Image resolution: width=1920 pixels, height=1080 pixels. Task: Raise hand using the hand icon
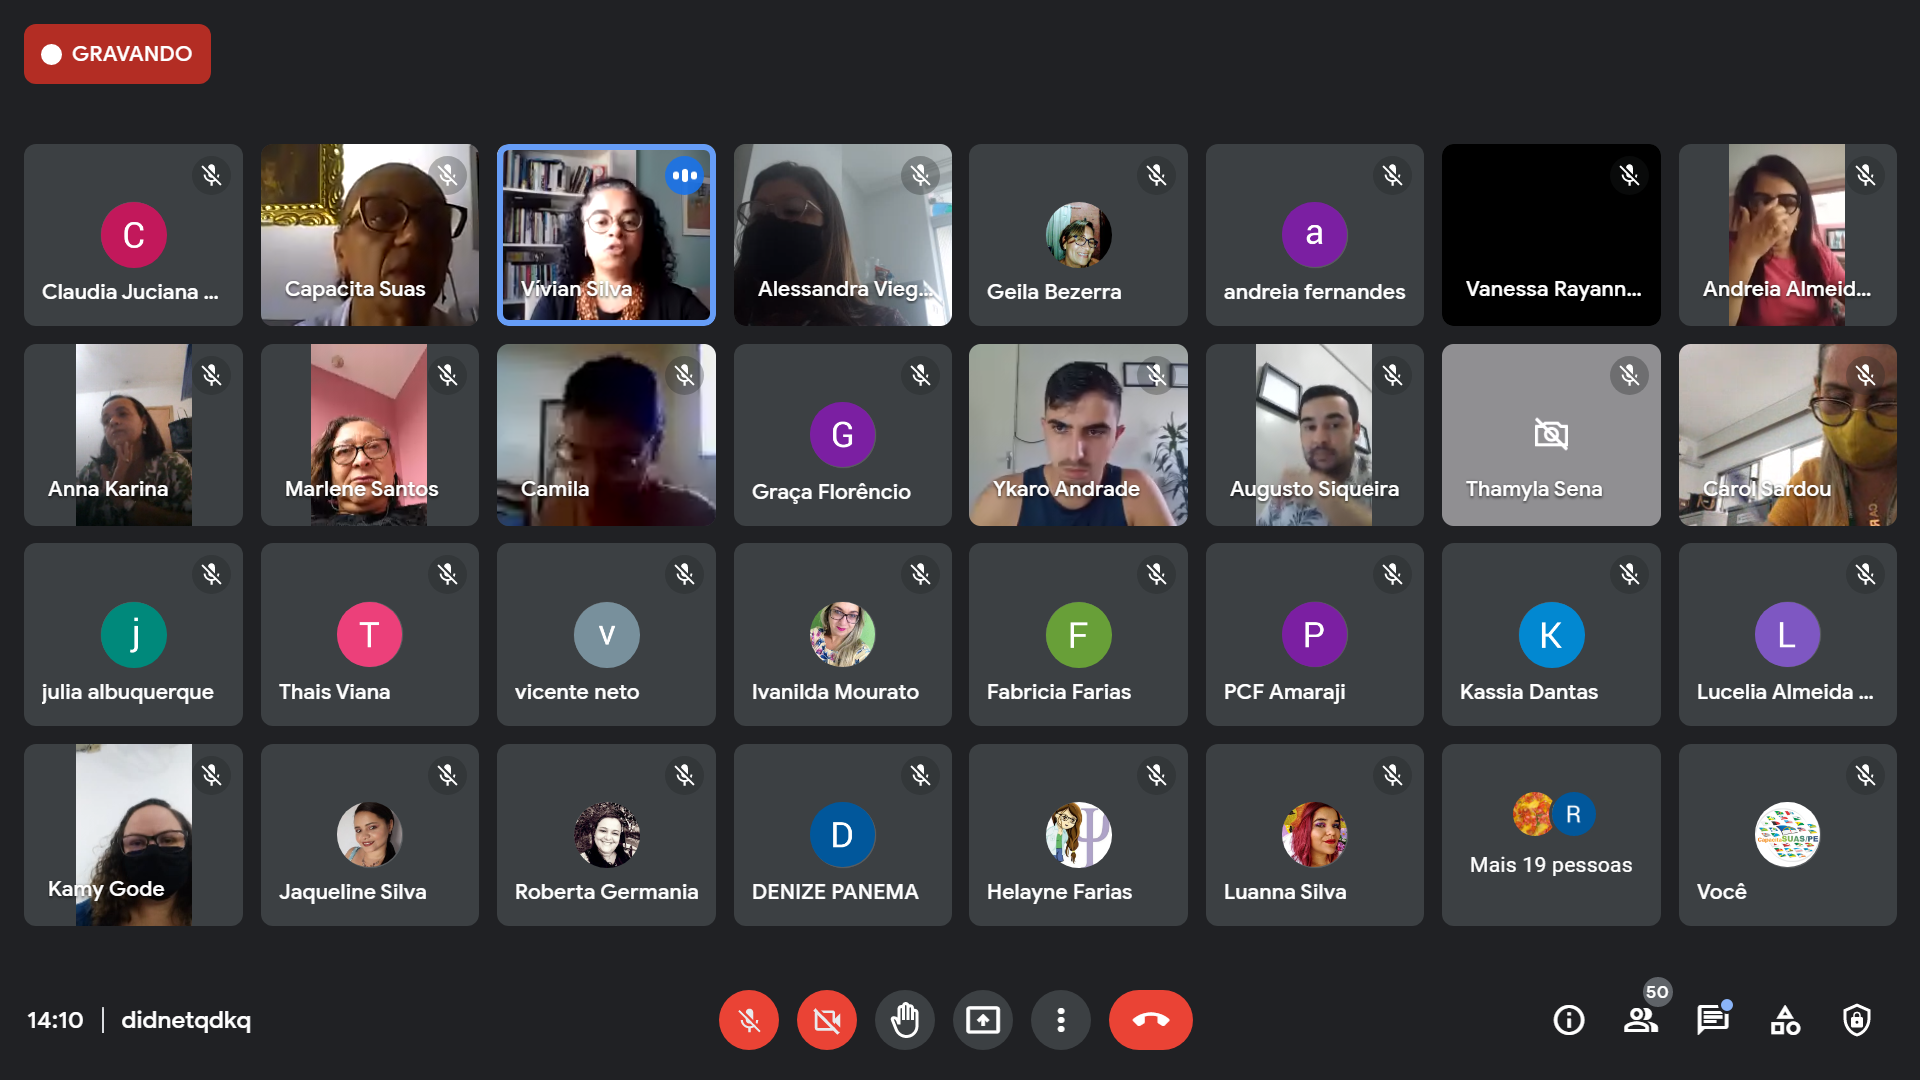904,1020
